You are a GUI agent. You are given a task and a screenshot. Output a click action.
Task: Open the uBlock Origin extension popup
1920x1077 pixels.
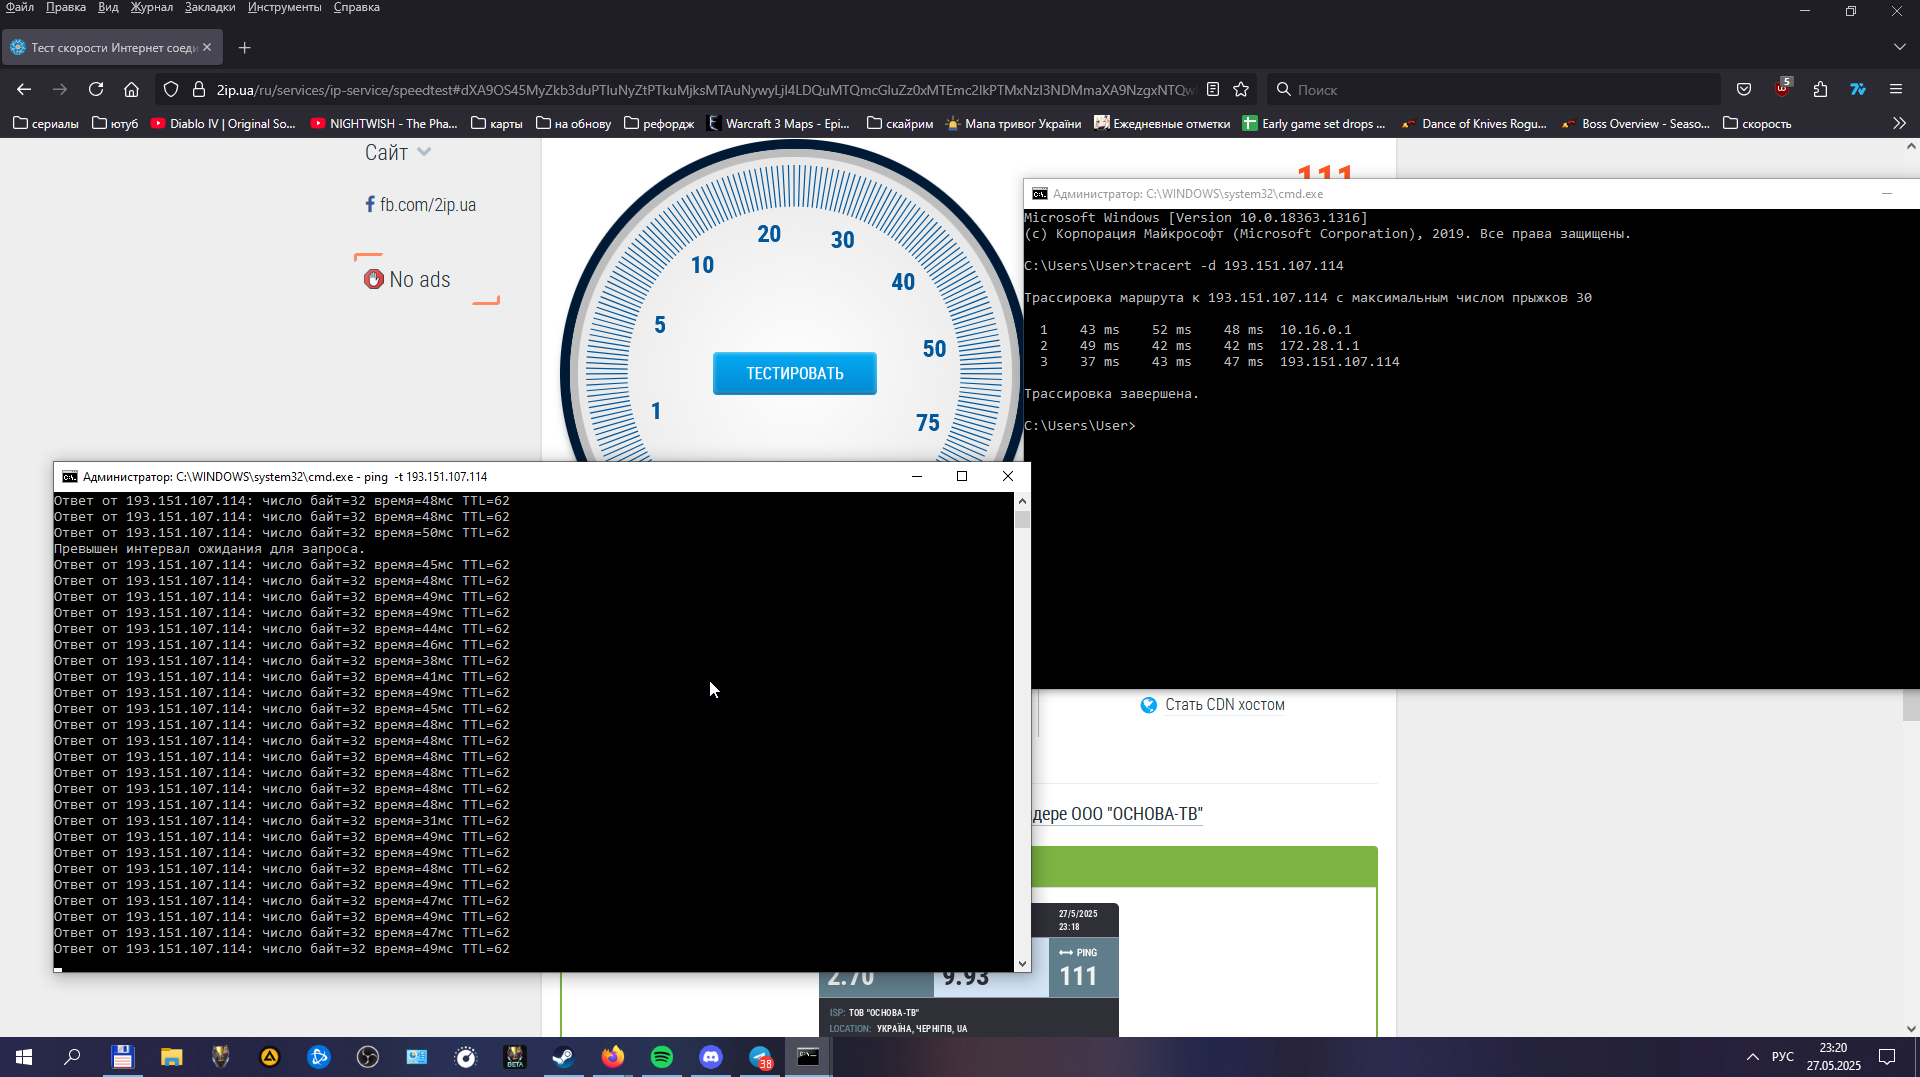(1782, 90)
